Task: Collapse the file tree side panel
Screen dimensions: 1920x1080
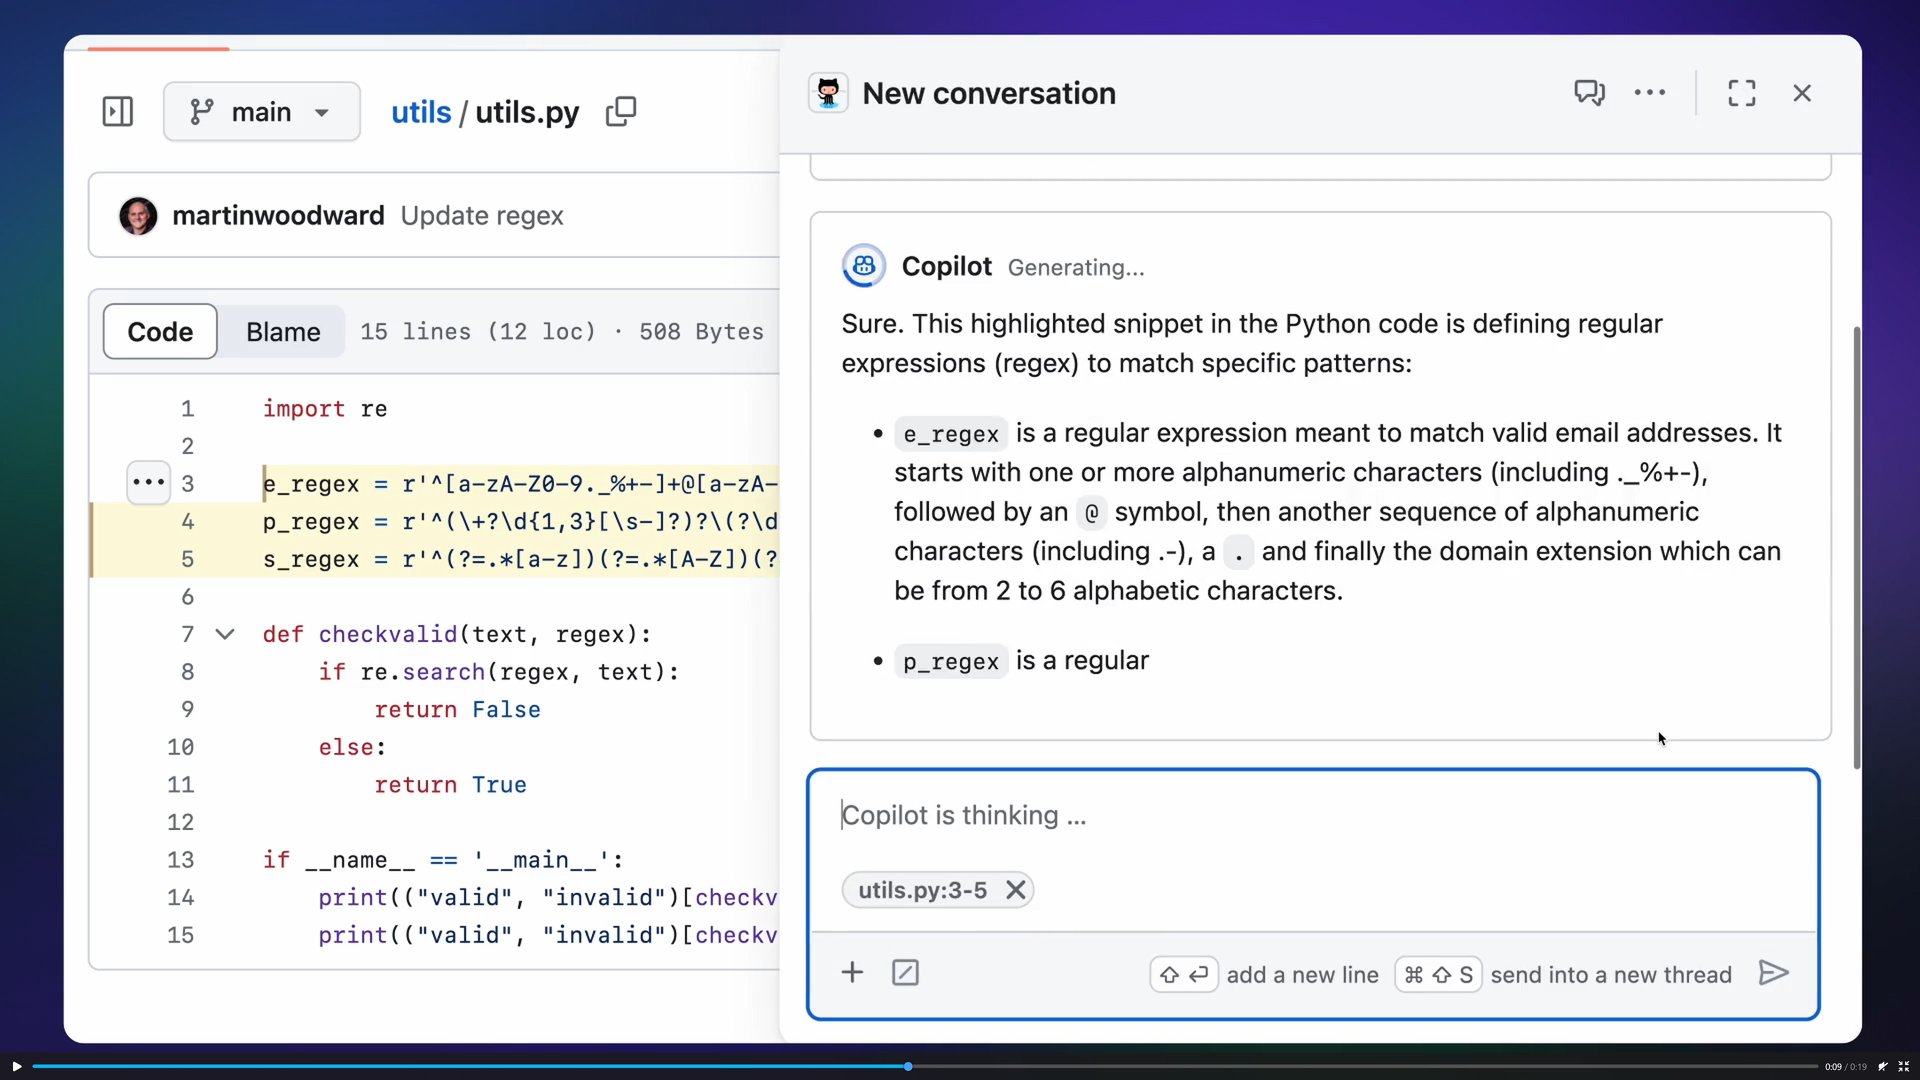Action: (116, 112)
